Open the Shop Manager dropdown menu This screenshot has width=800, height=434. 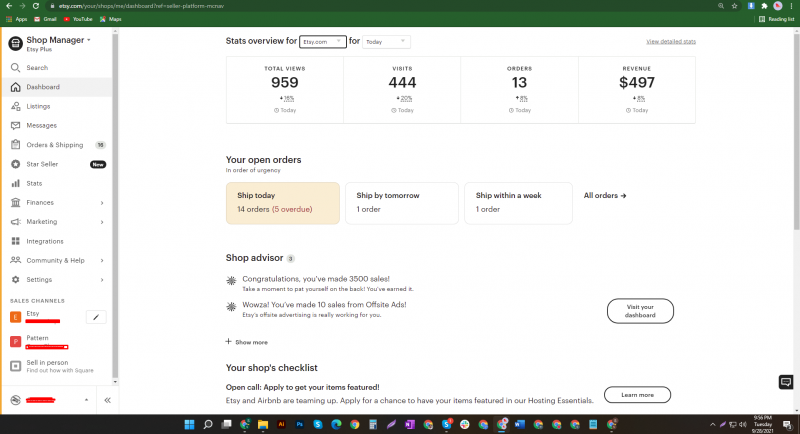click(x=58, y=40)
